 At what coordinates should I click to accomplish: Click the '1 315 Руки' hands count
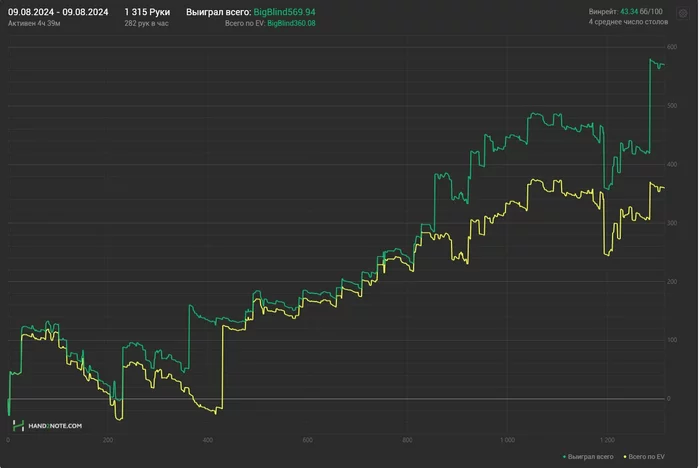(x=147, y=12)
